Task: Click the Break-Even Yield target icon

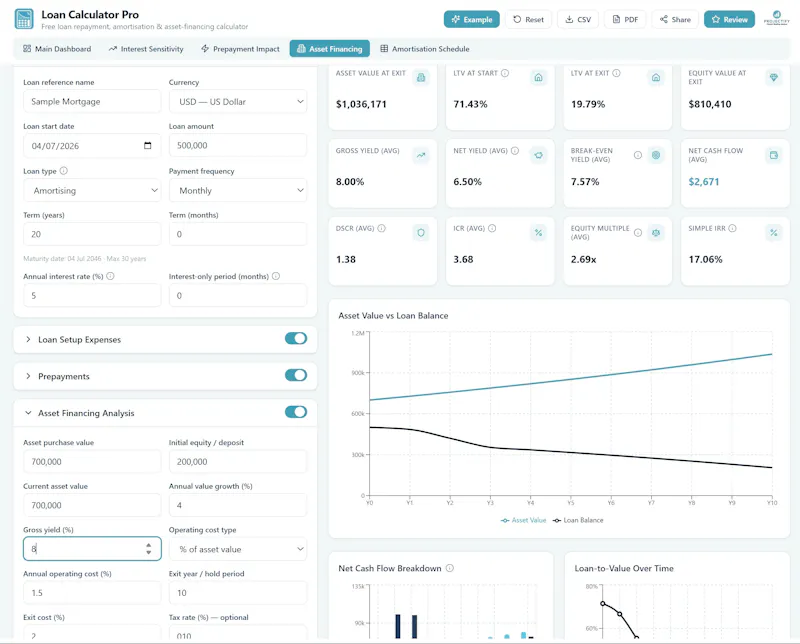Action: point(656,155)
